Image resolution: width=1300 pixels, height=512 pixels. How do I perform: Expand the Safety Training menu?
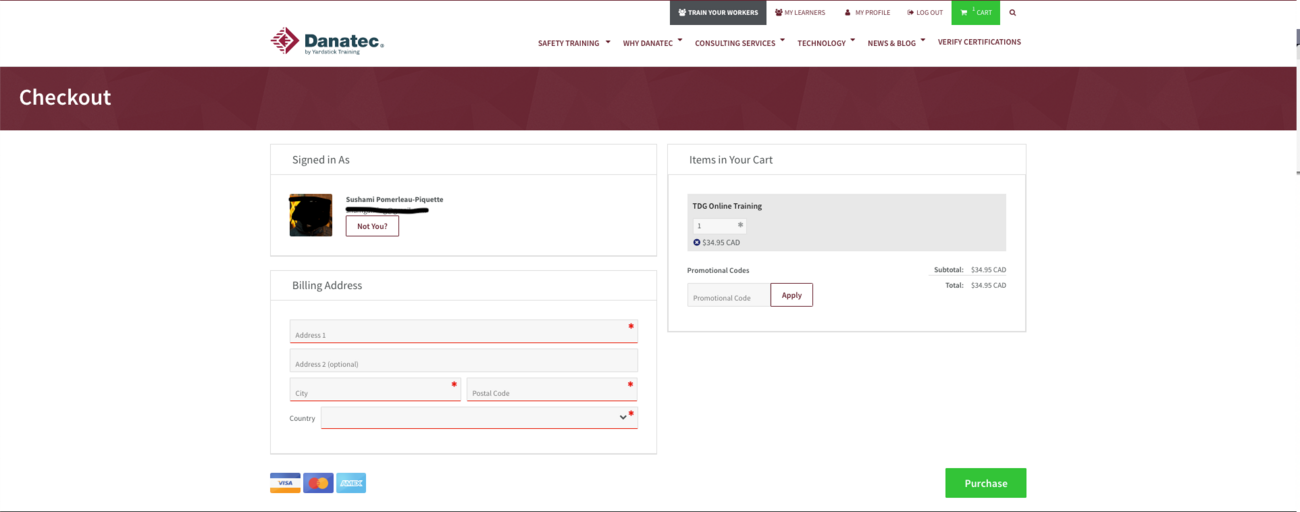[574, 43]
